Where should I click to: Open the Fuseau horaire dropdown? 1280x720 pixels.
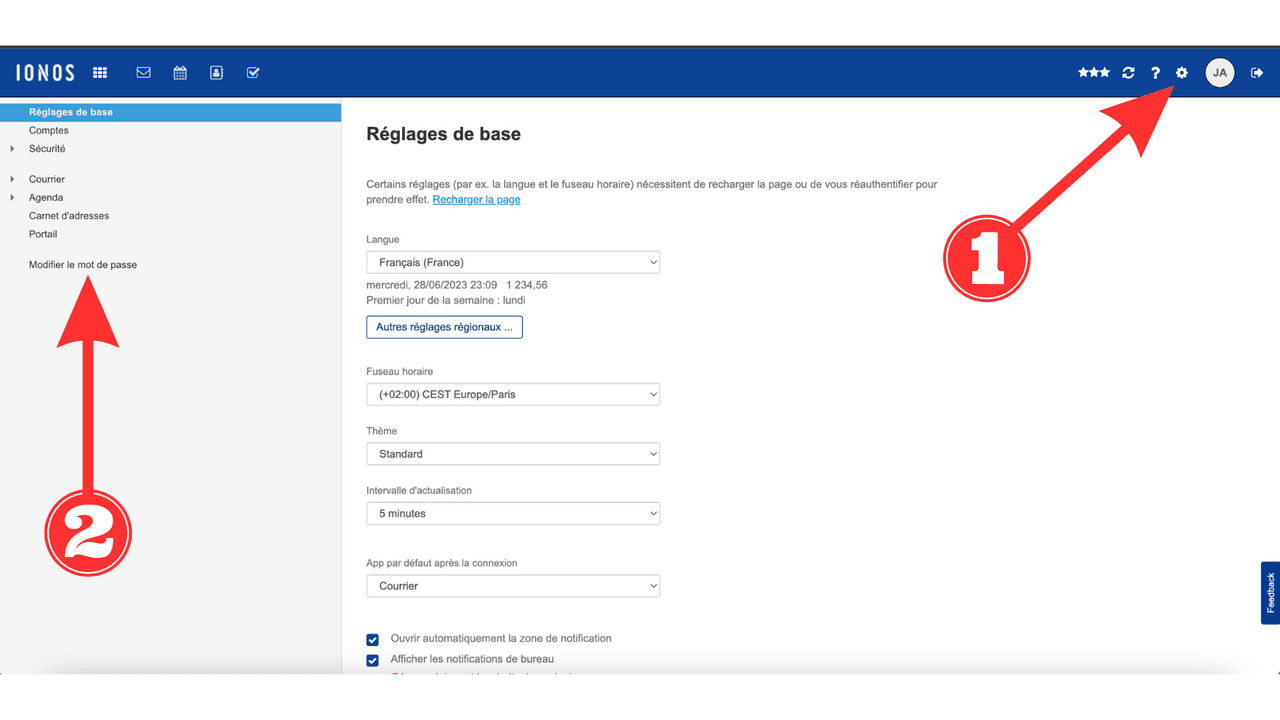[513, 394]
